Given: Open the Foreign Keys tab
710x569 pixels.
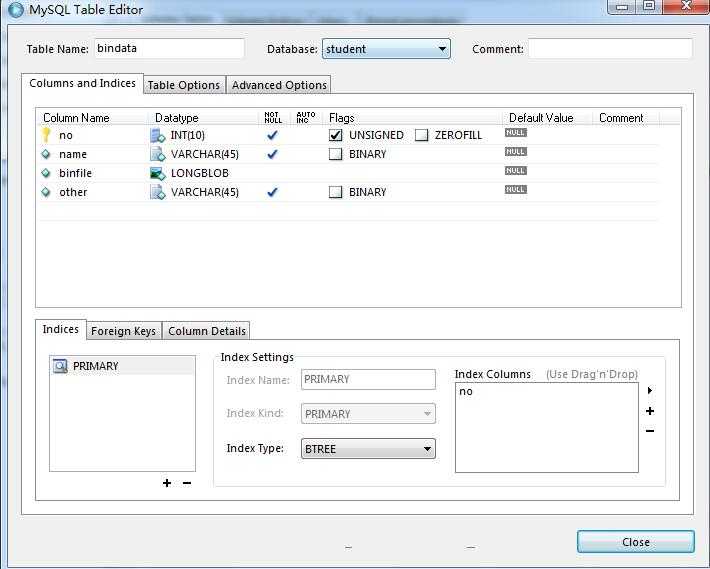Looking at the screenshot, I should 123,331.
